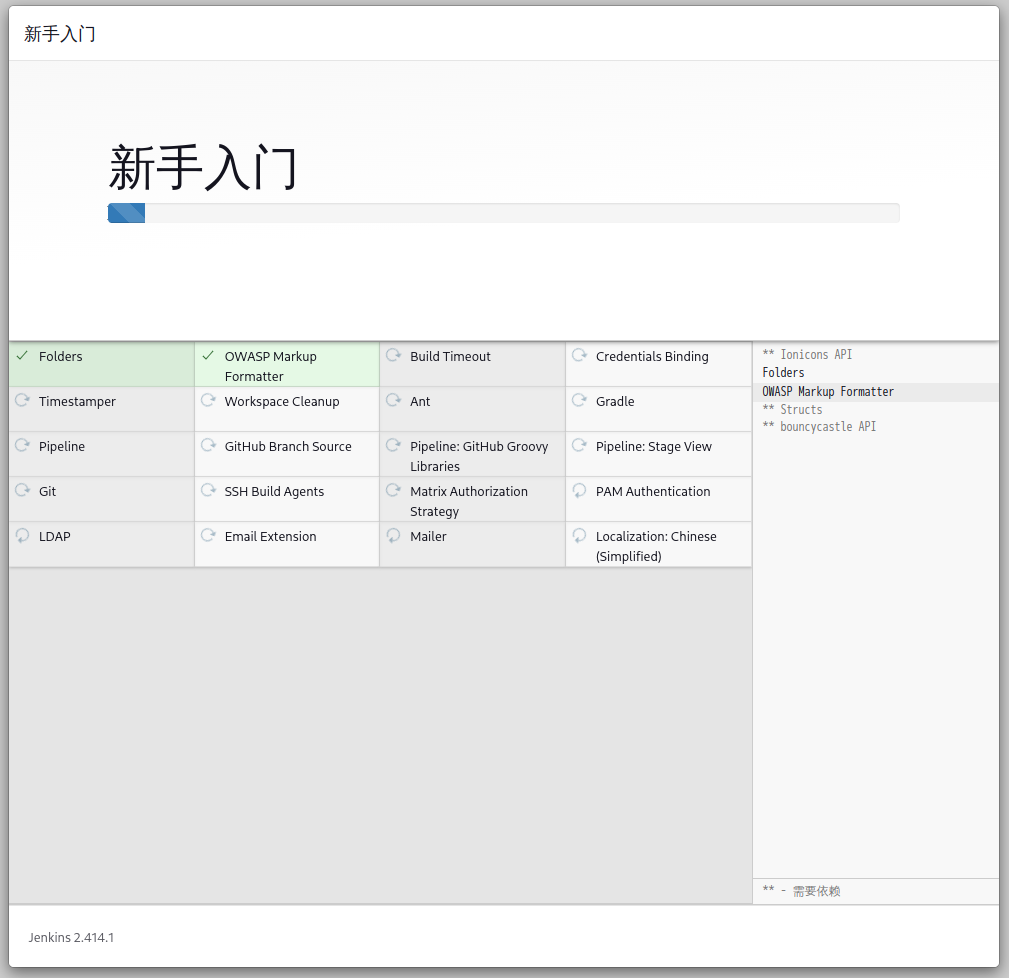Click the pending spinner icon for Build Timeout

click(393, 356)
